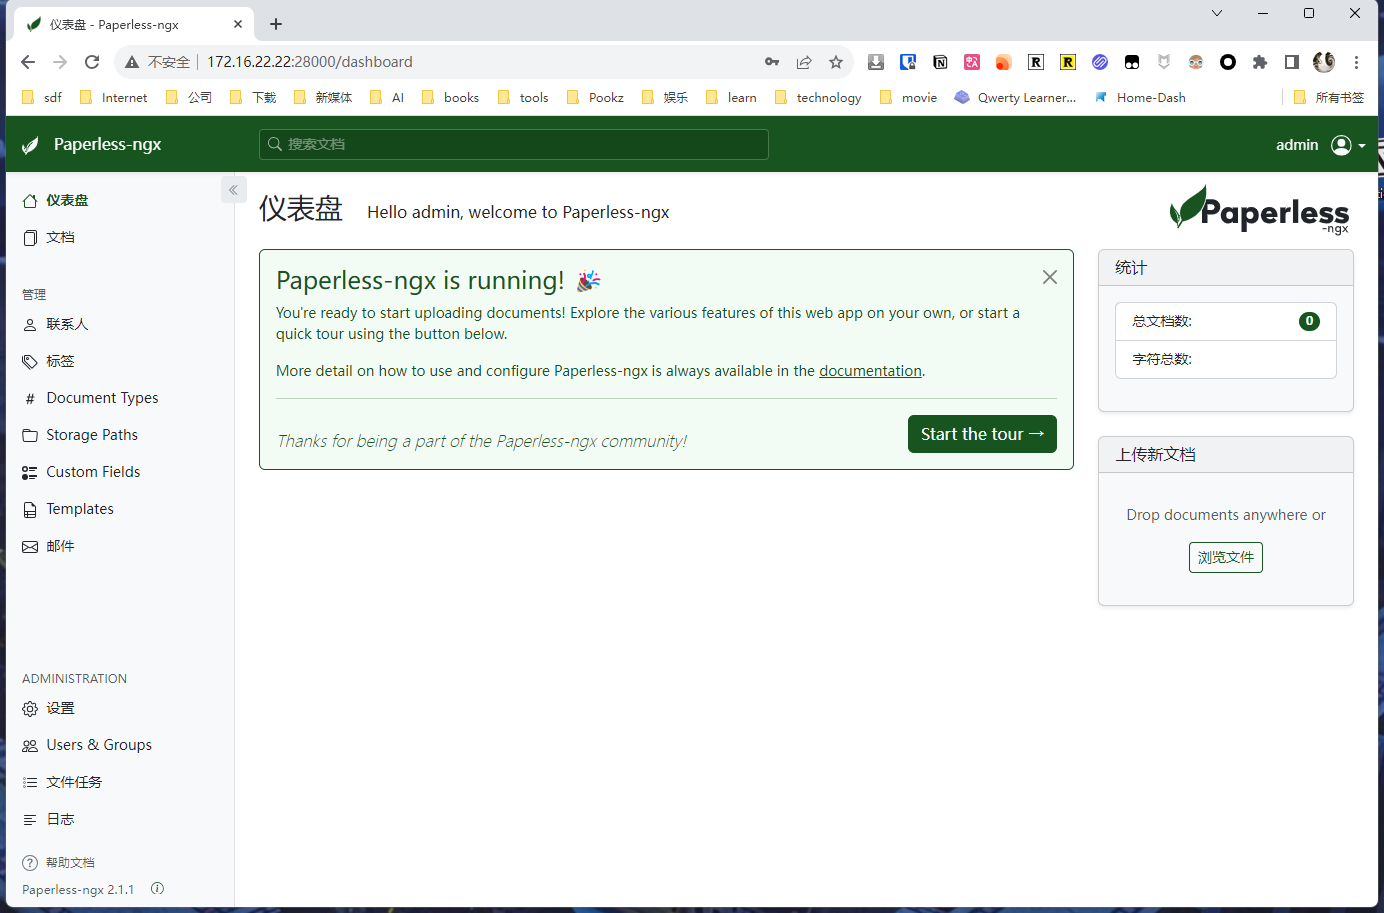1384x913 pixels.
Task: Collapse the sidebar with the chevron toggle
Action: pyautogui.click(x=233, y=190)
